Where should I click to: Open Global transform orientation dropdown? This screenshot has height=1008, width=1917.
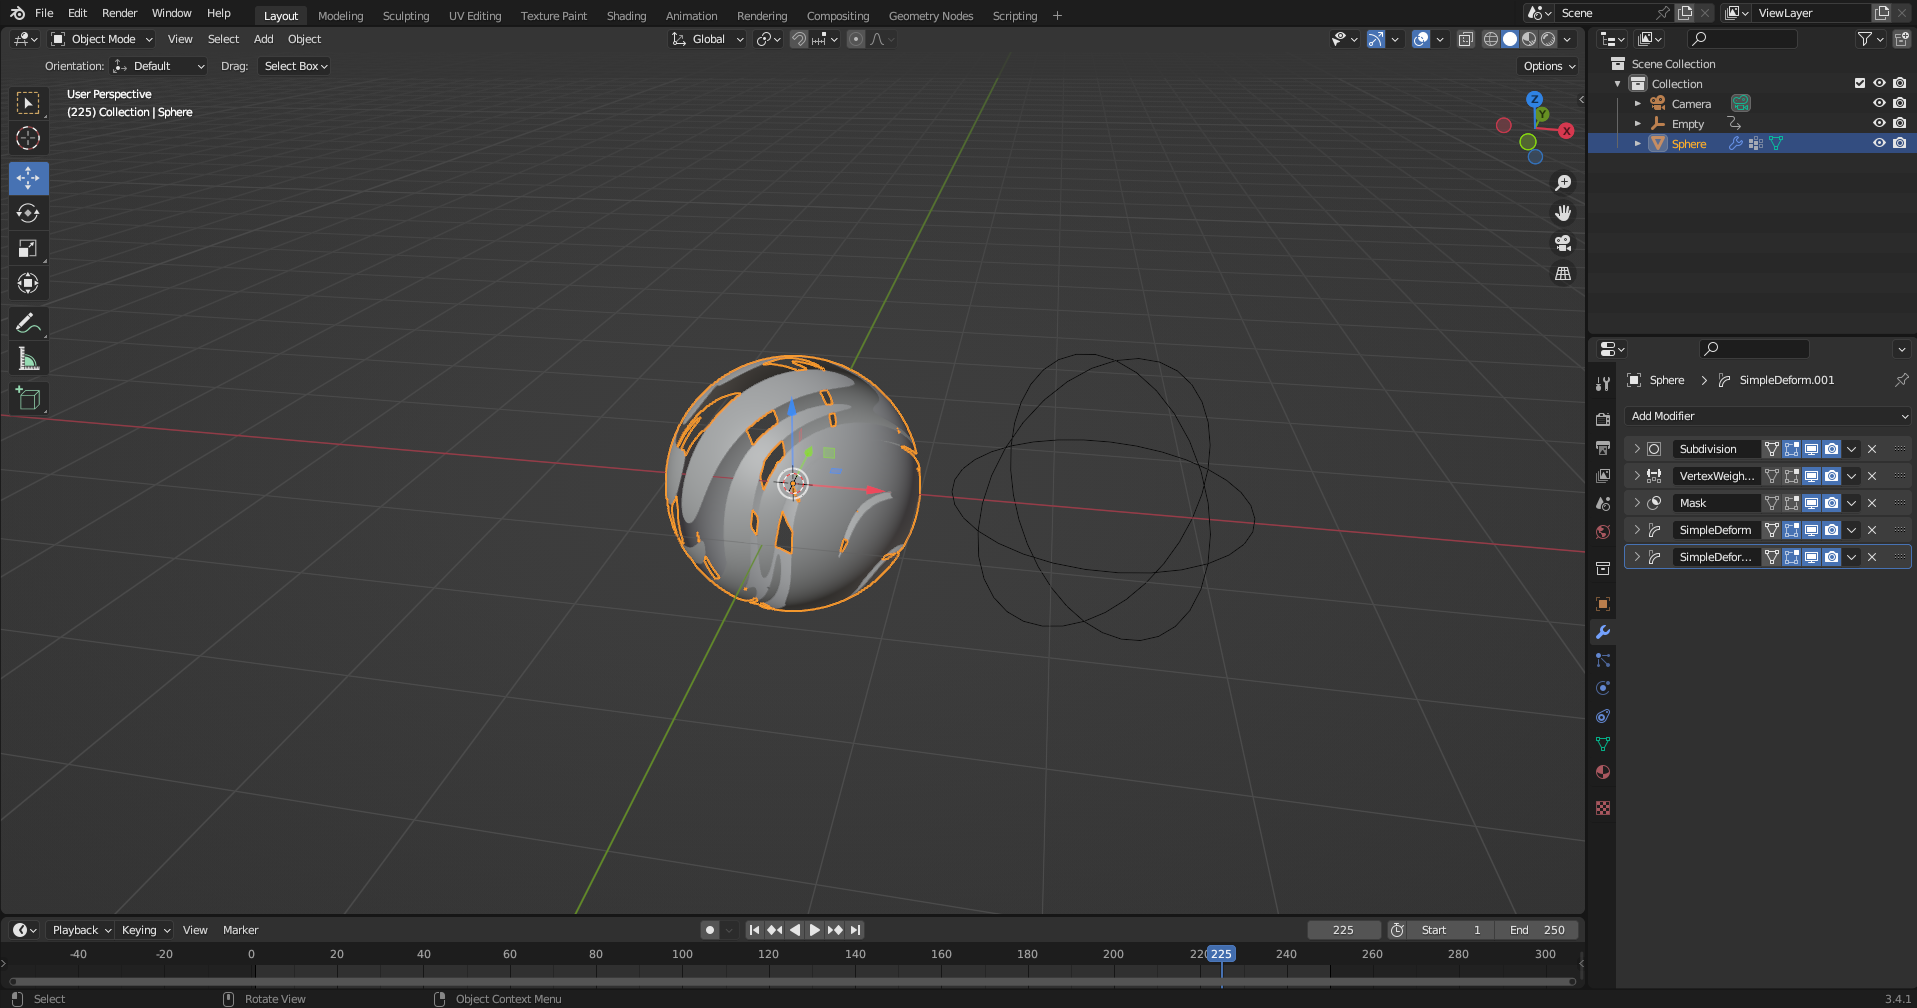tap(708, 39)
